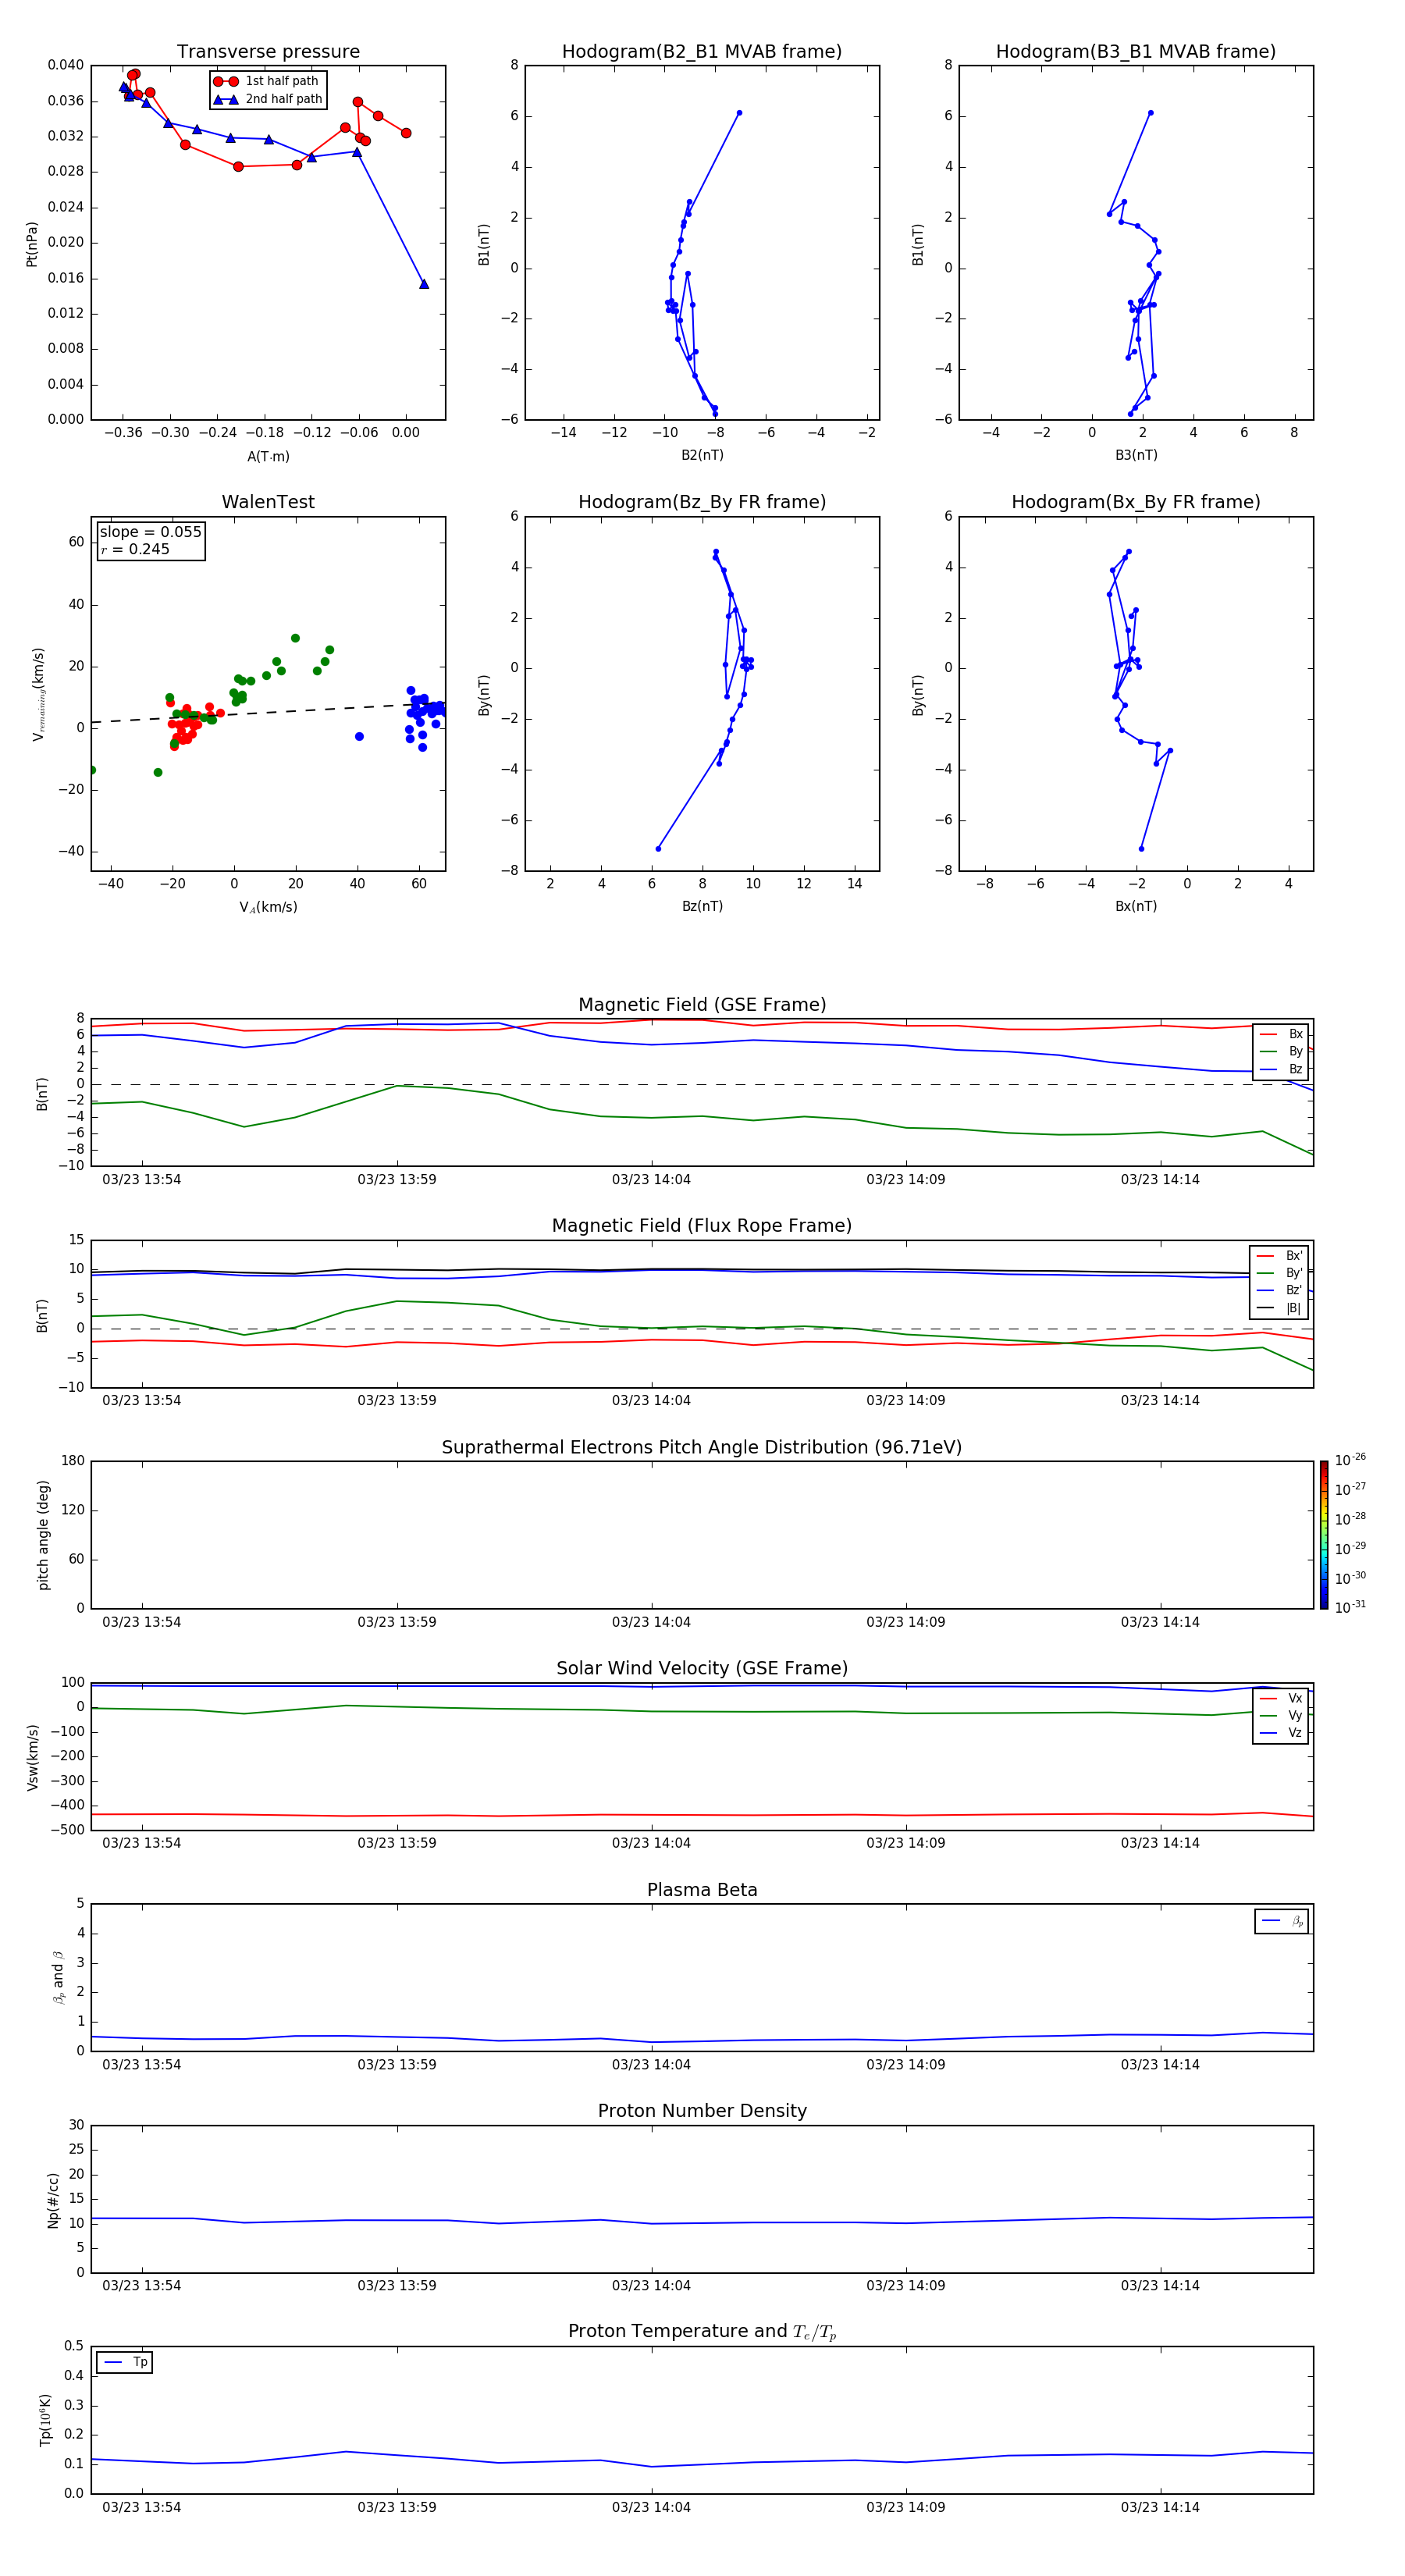Screen dimensions: 1405x2576
Task: Click the topmost point in B2_B1 hodogram
Action: [739, 113]
